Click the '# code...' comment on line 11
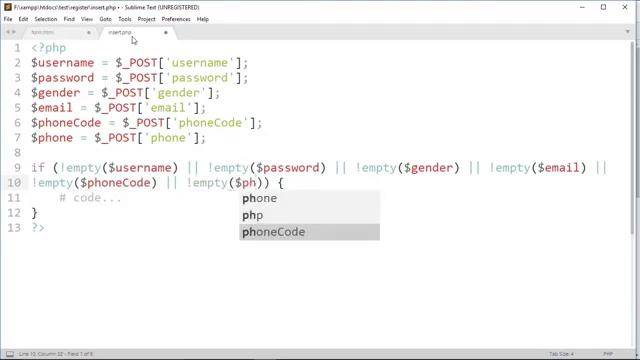Image resolution: width=640 pixels, height=360 pixels. pyautogui.click(x=90, y=198)
